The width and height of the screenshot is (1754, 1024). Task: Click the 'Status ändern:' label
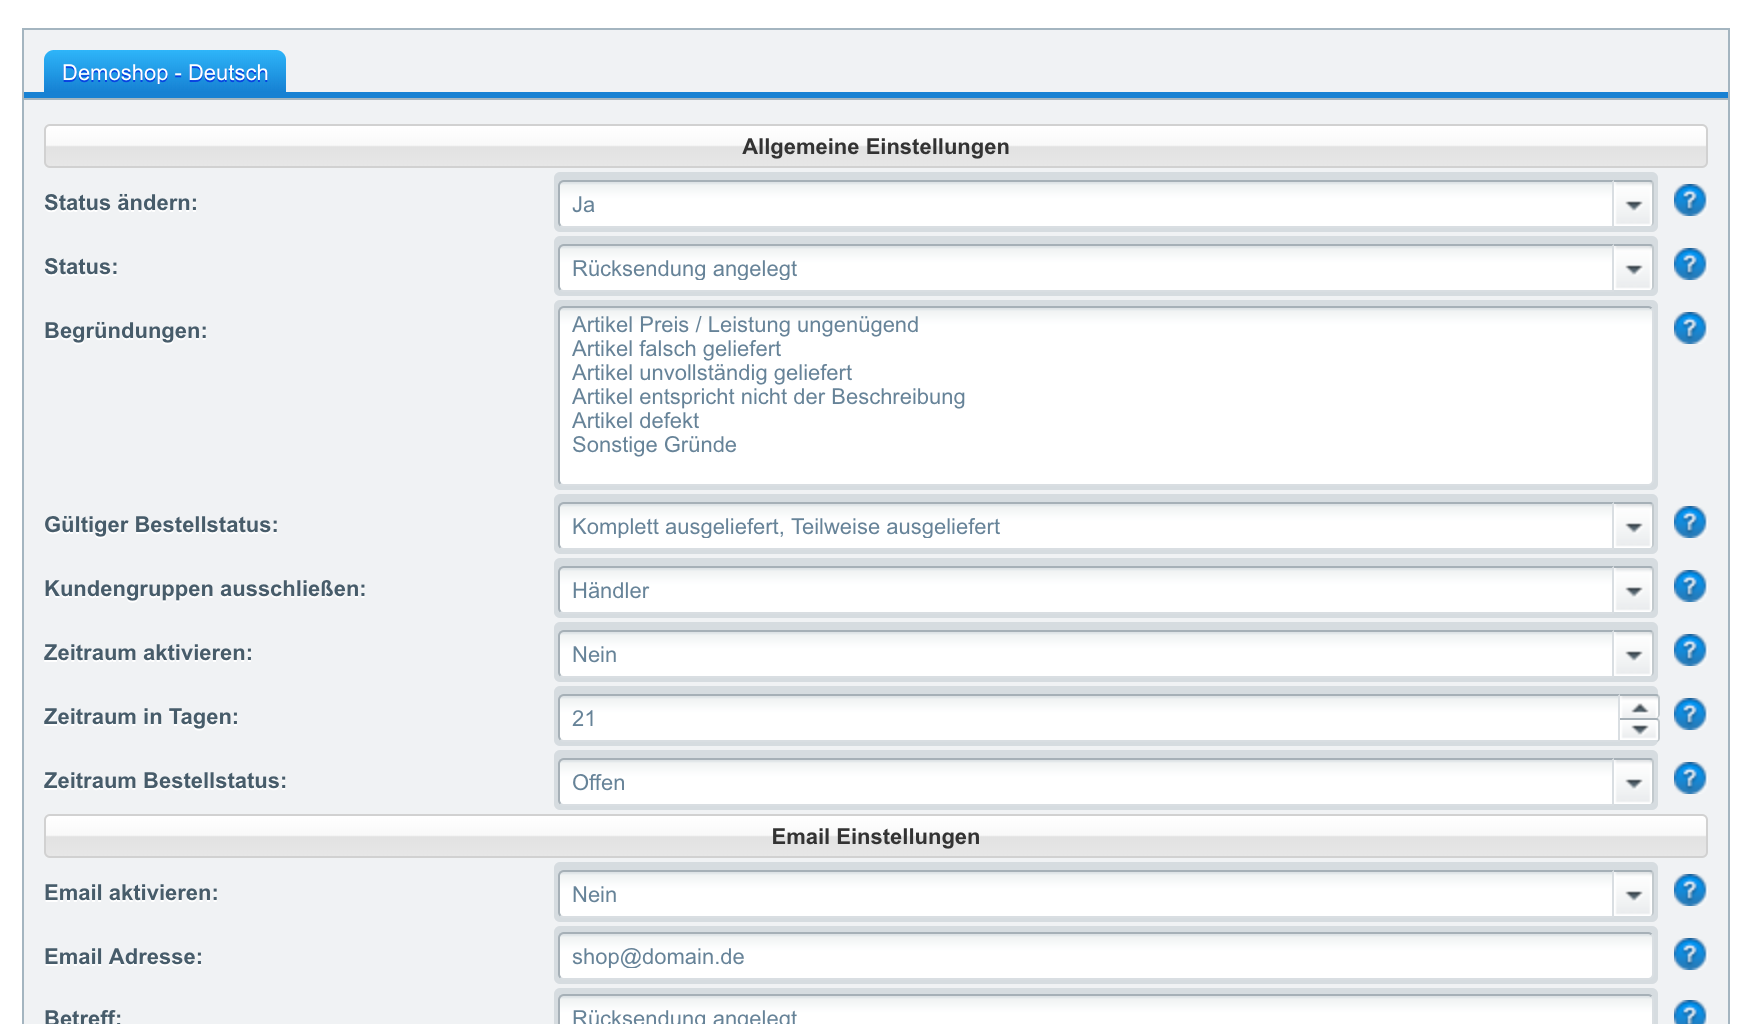(x=121, y=203)
